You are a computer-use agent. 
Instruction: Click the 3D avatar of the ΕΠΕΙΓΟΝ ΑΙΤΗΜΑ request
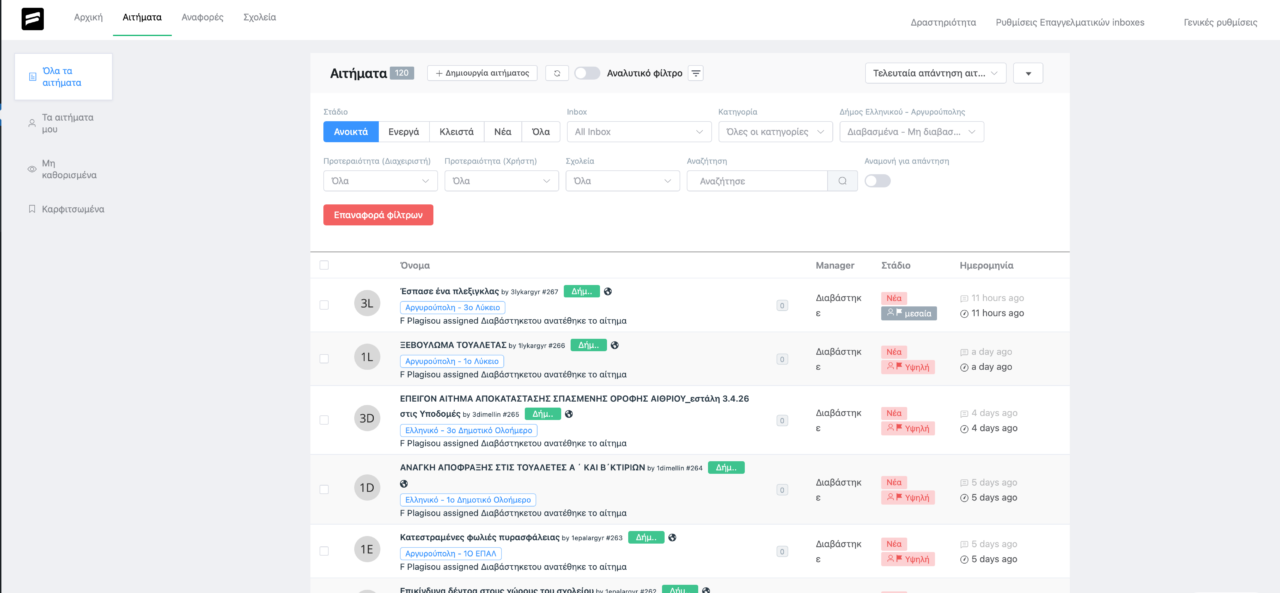pos(367,419)
